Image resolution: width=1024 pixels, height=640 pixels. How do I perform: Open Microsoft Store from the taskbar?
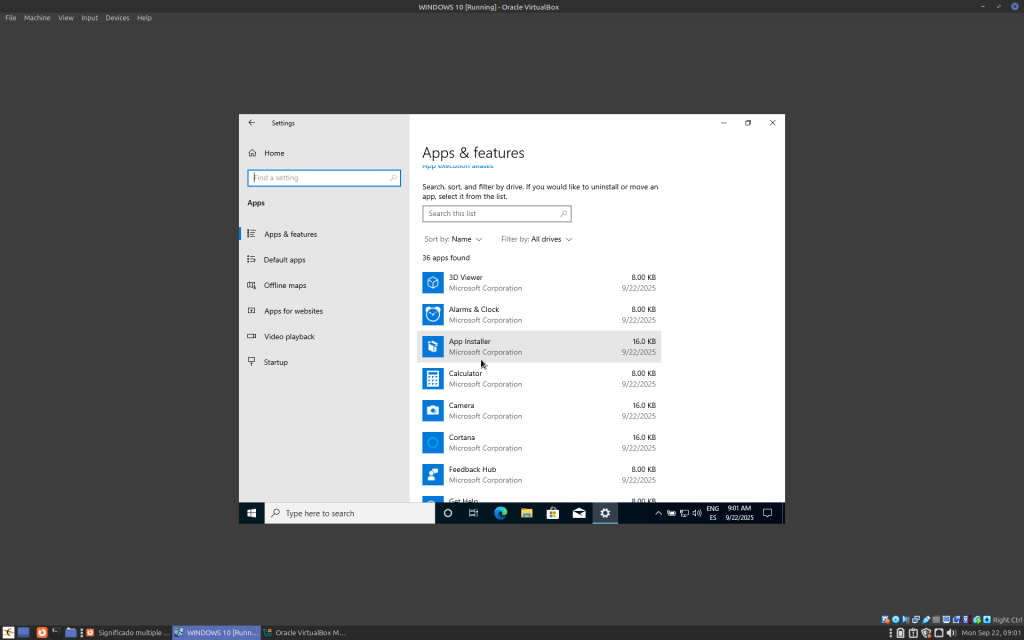coord(552,513)
